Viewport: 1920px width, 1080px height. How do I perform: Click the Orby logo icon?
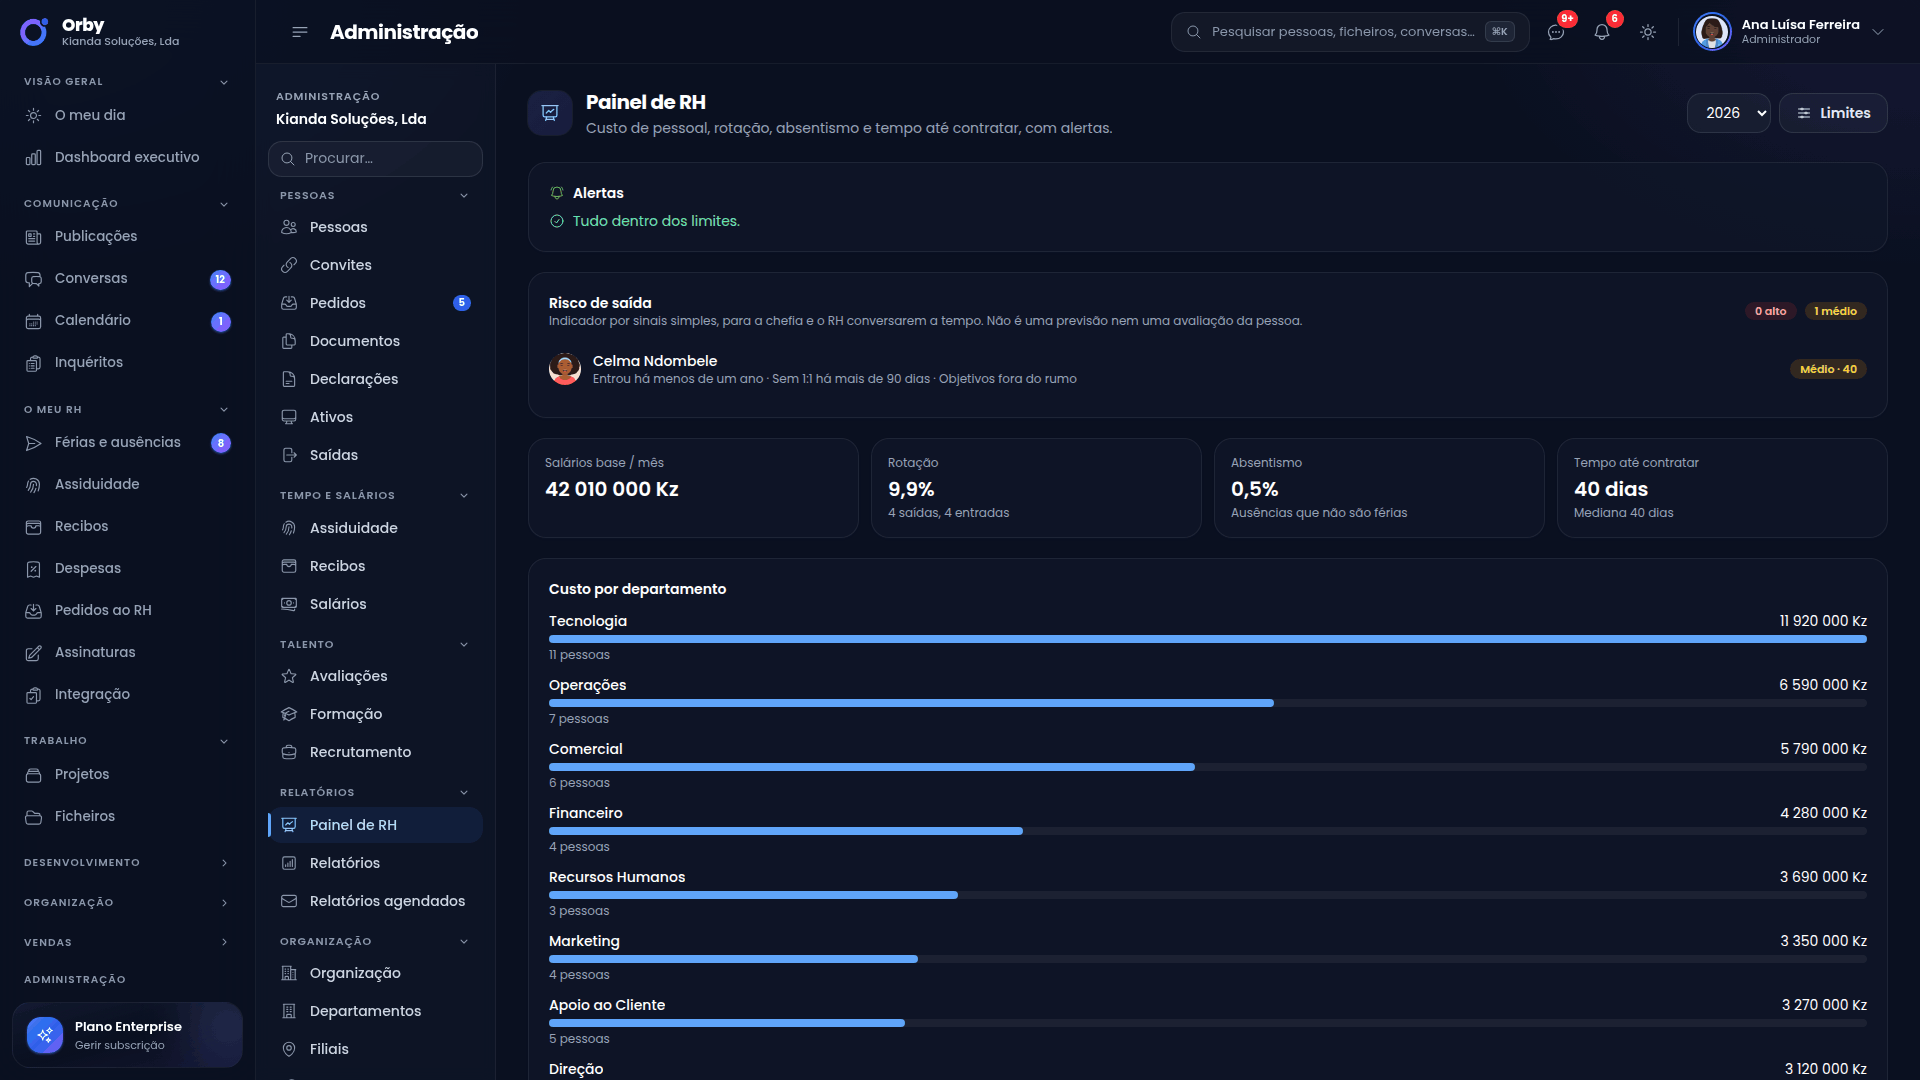point(34,32)
